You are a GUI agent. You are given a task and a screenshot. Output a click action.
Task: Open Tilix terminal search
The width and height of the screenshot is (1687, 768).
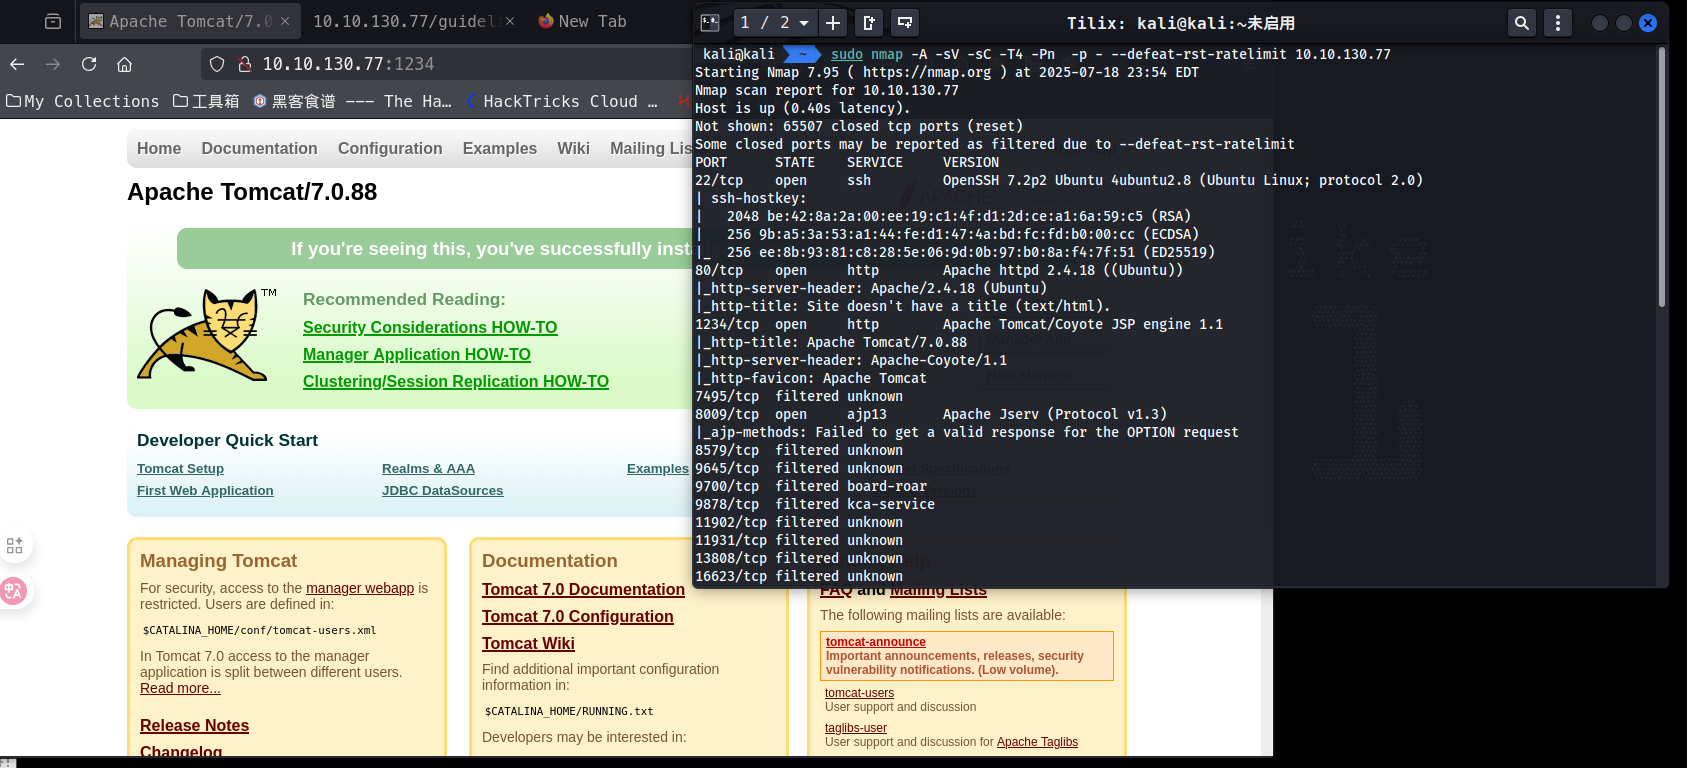(1521, 22)
